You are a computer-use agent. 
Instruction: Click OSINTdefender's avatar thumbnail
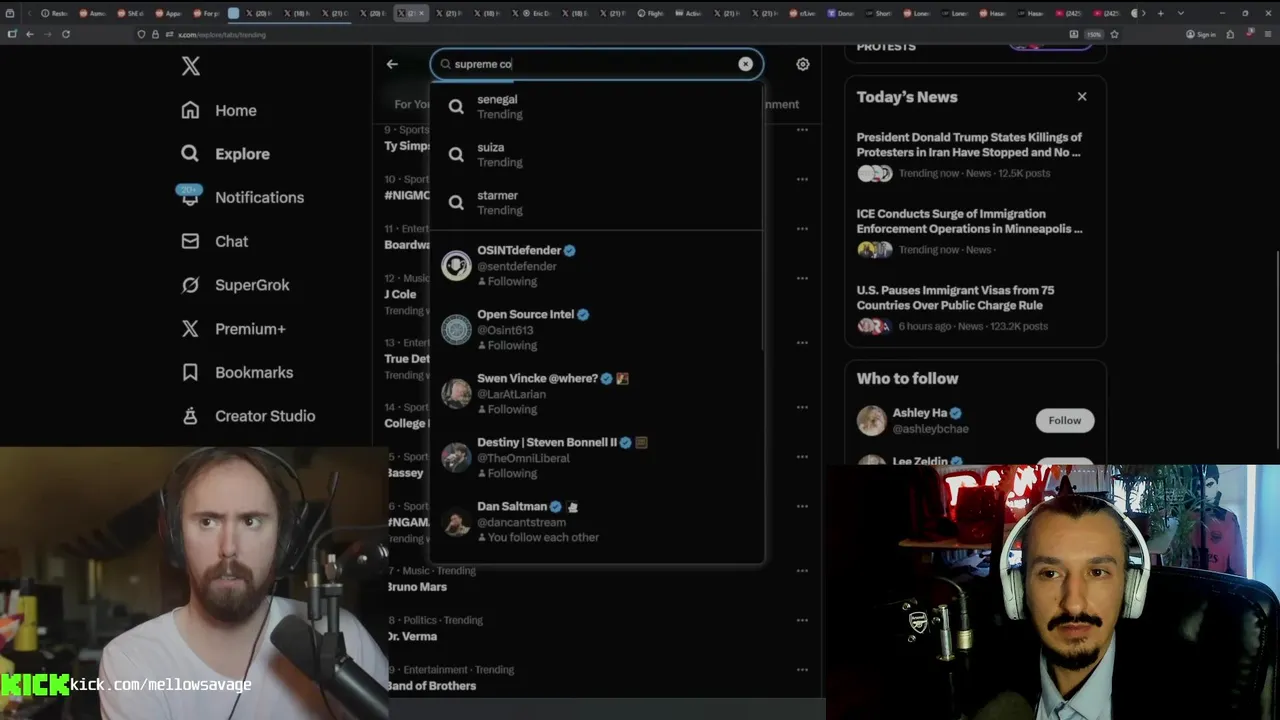pos(456,266)
